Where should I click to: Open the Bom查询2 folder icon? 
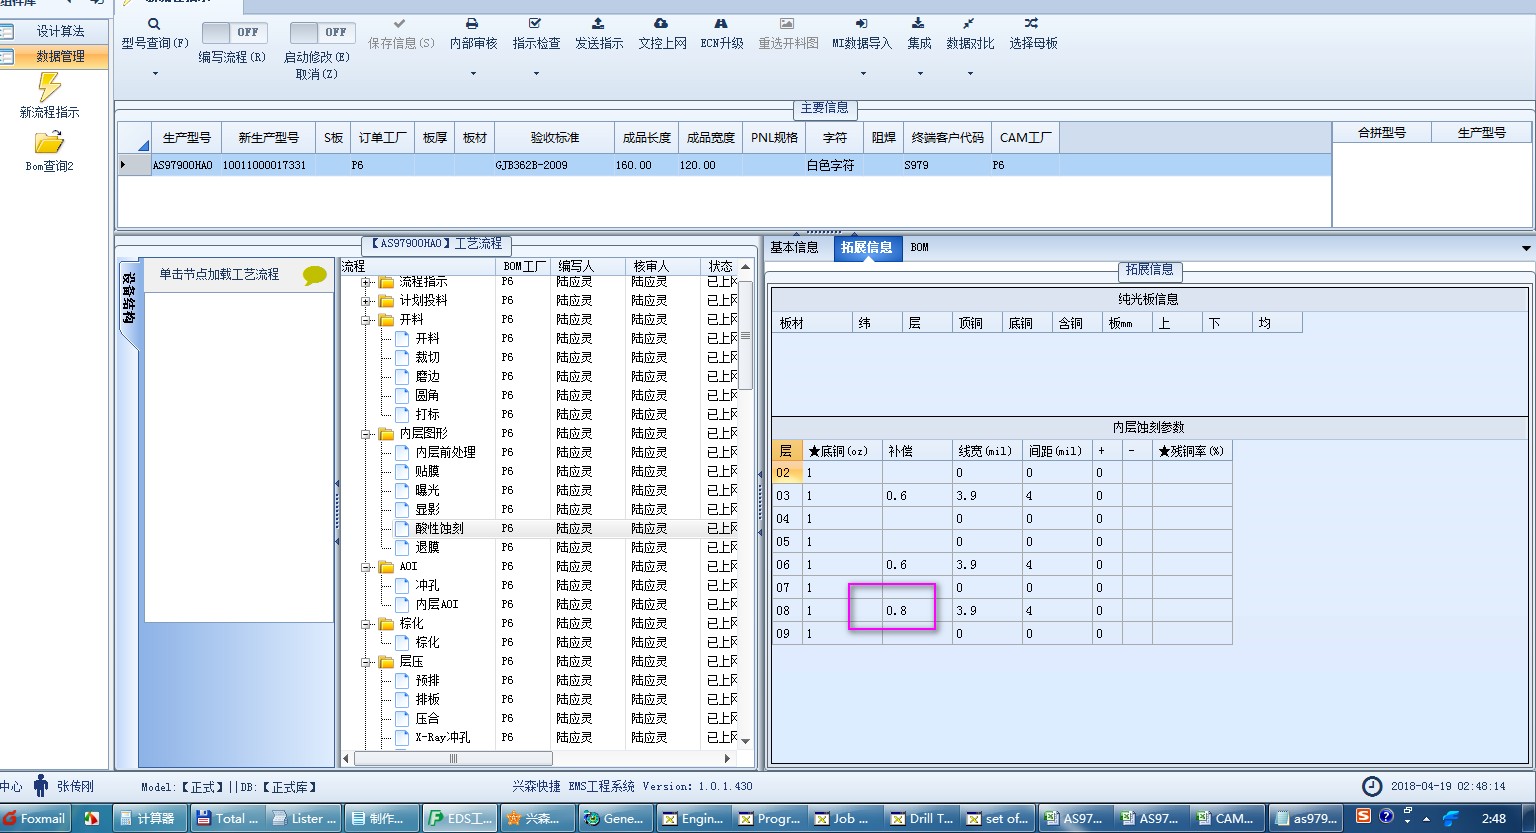[x=49, y=151]
